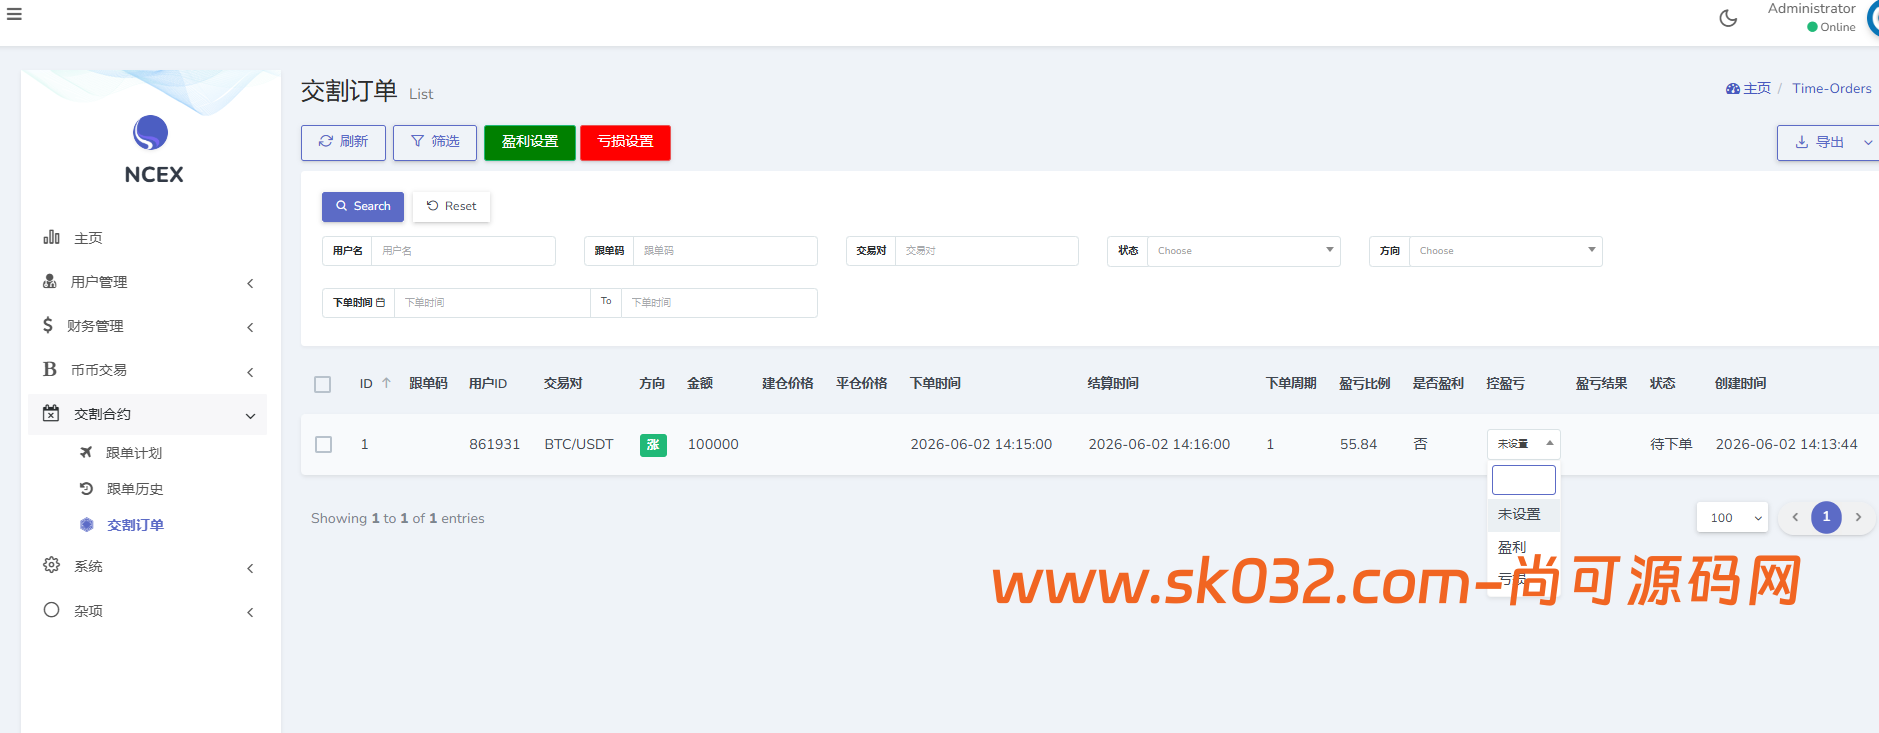Image resolution: width=1879 pixels, height=733 pixels.
Task: Select 盈利 option in dropdown list
Action: coord(1524,547)
